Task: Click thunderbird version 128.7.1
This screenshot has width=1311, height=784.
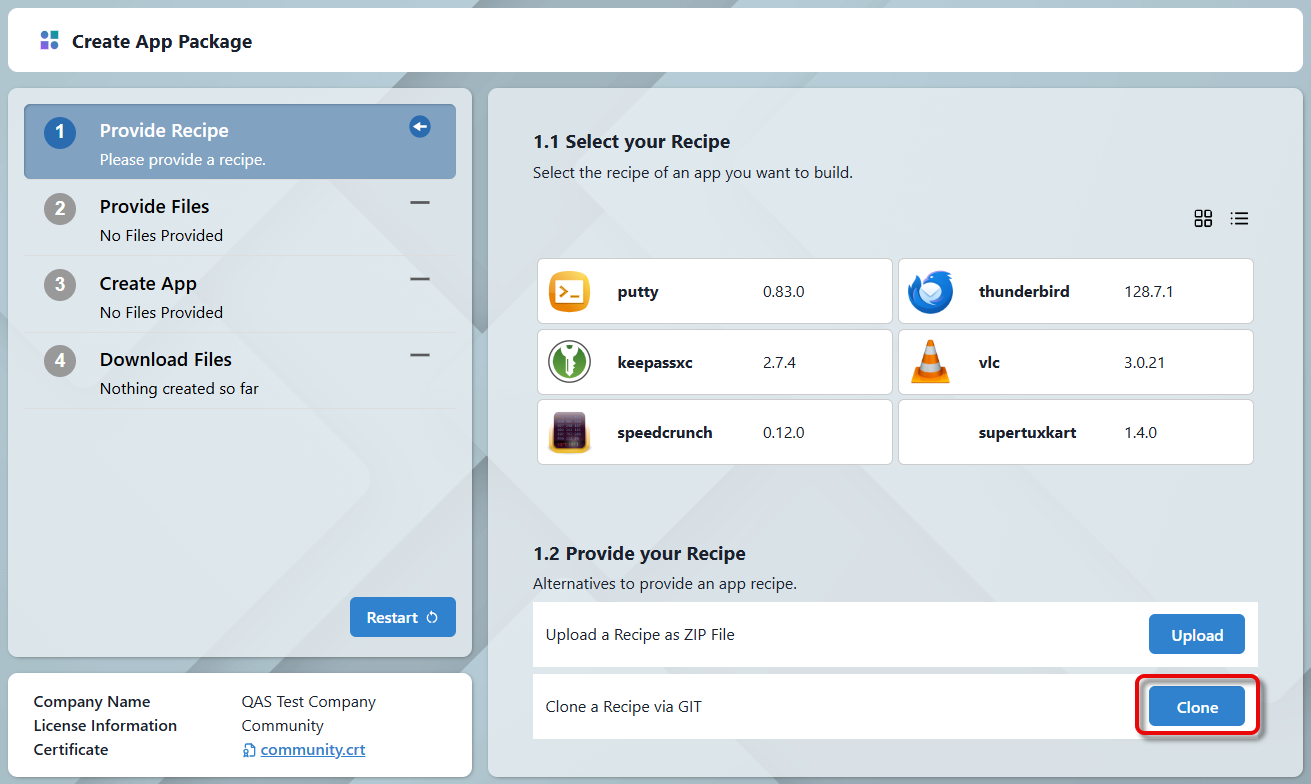Action: [1148, 292]
